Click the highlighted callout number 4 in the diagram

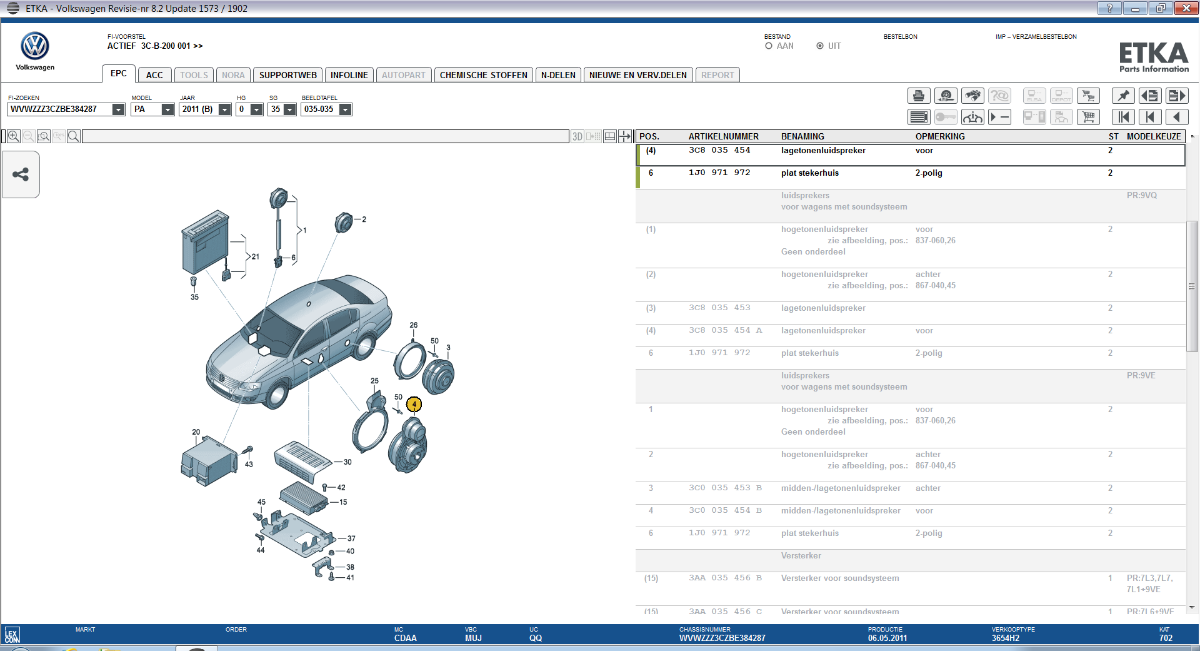tap(414, 405)
